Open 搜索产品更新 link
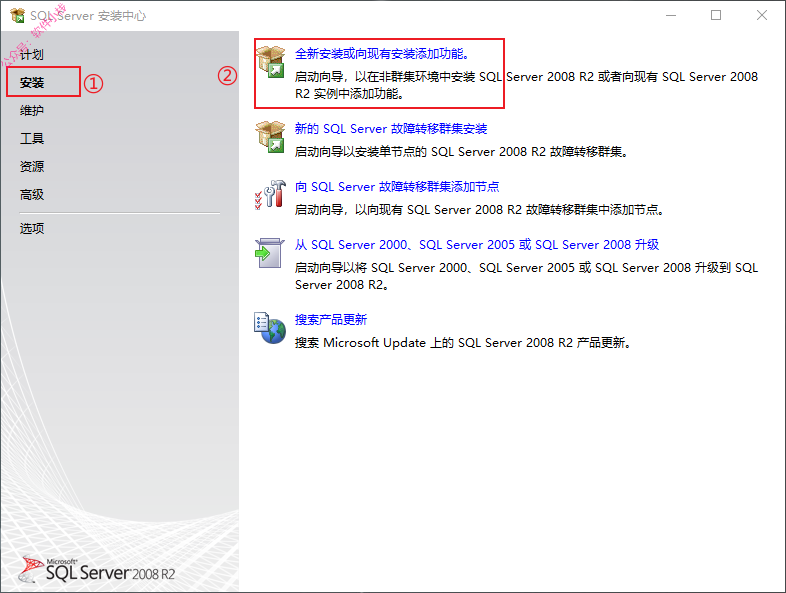 (331, 320)
